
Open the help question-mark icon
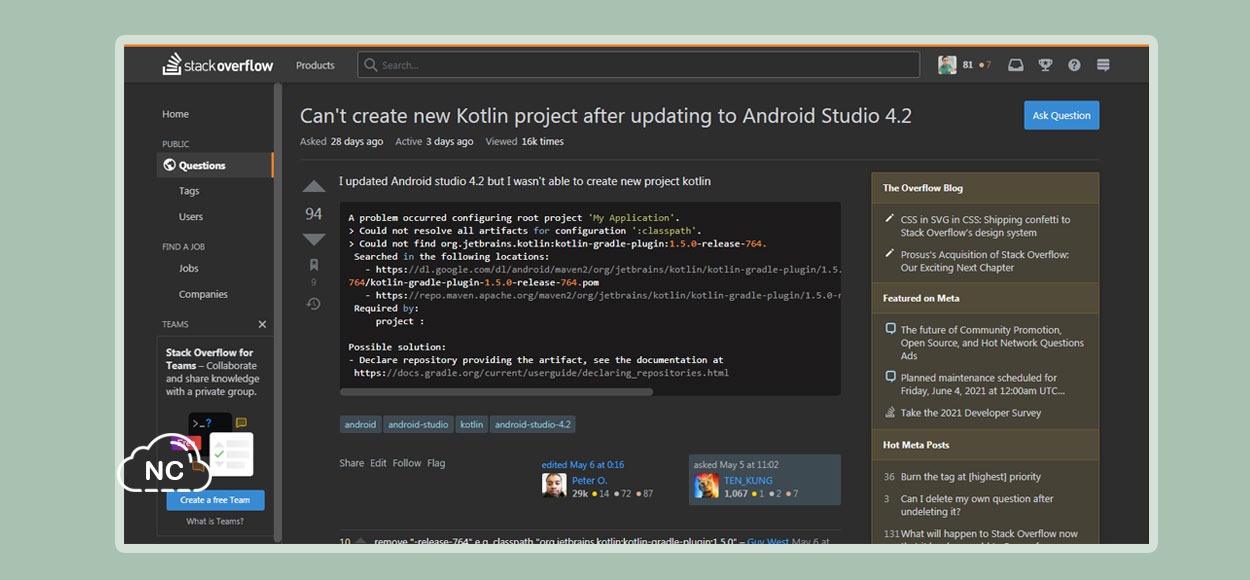(1074, 65)
